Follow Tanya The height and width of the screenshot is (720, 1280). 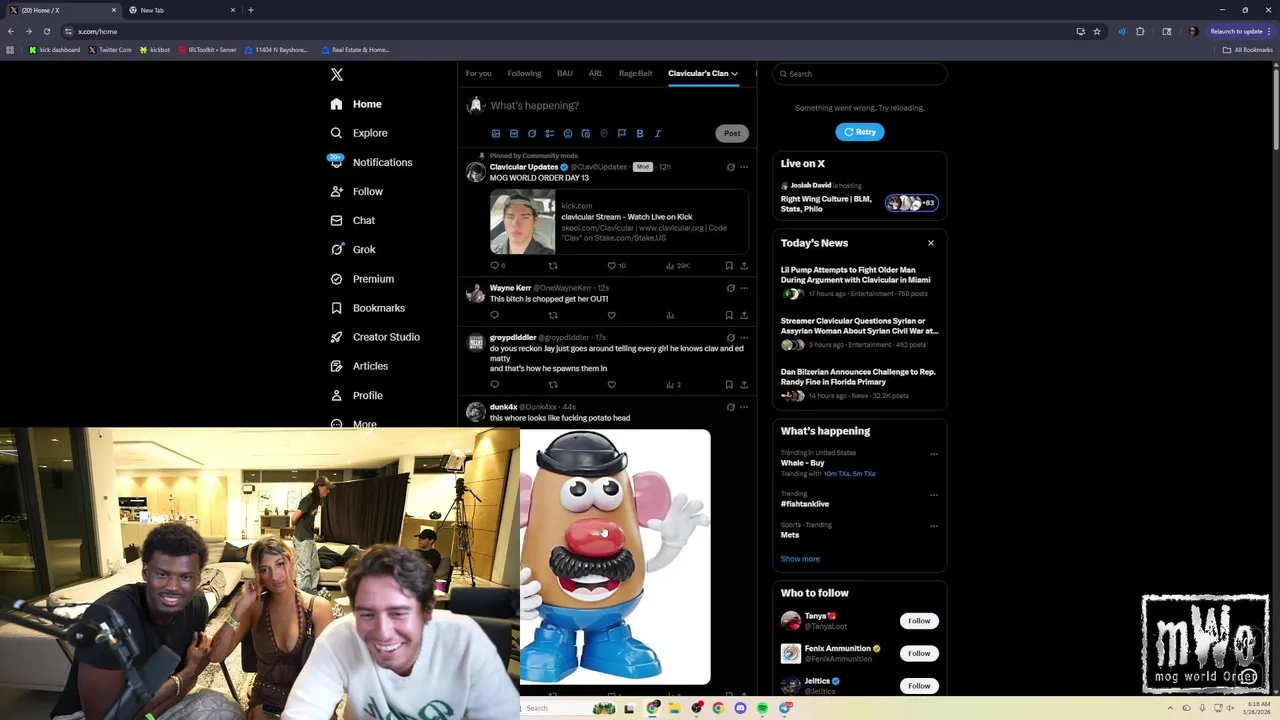(919, 621)
